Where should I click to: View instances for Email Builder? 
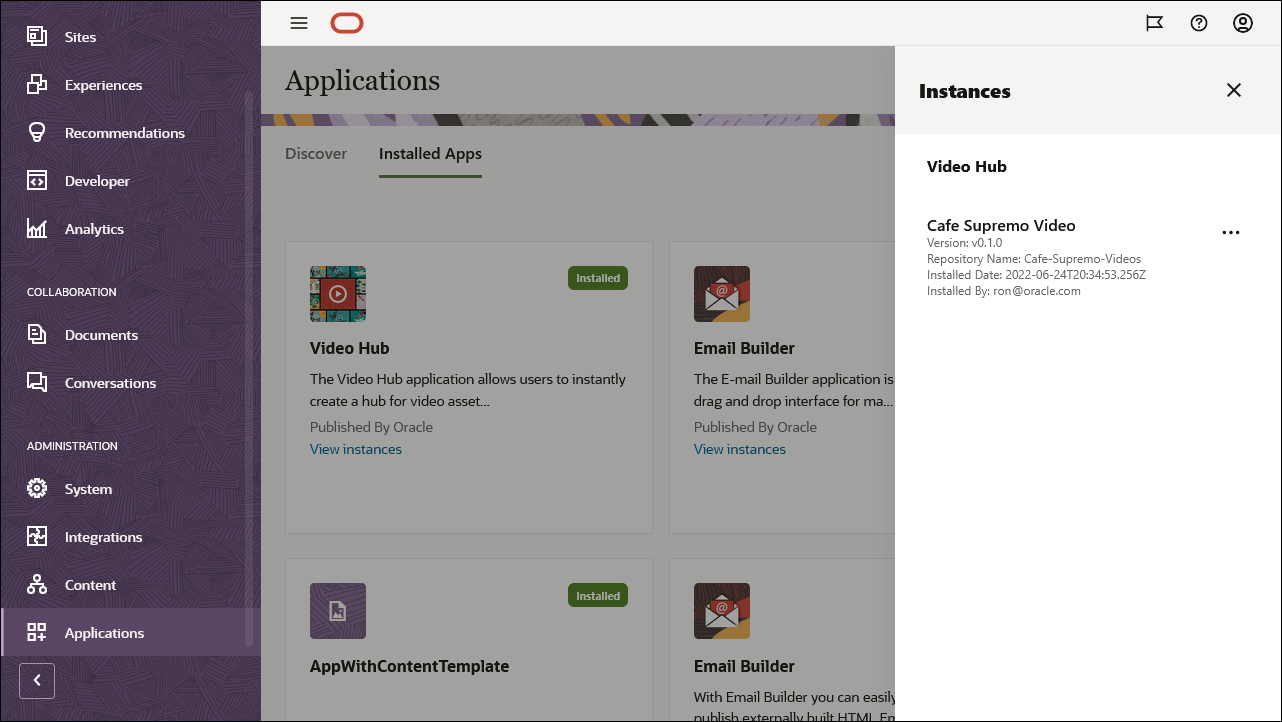point(739,449)
